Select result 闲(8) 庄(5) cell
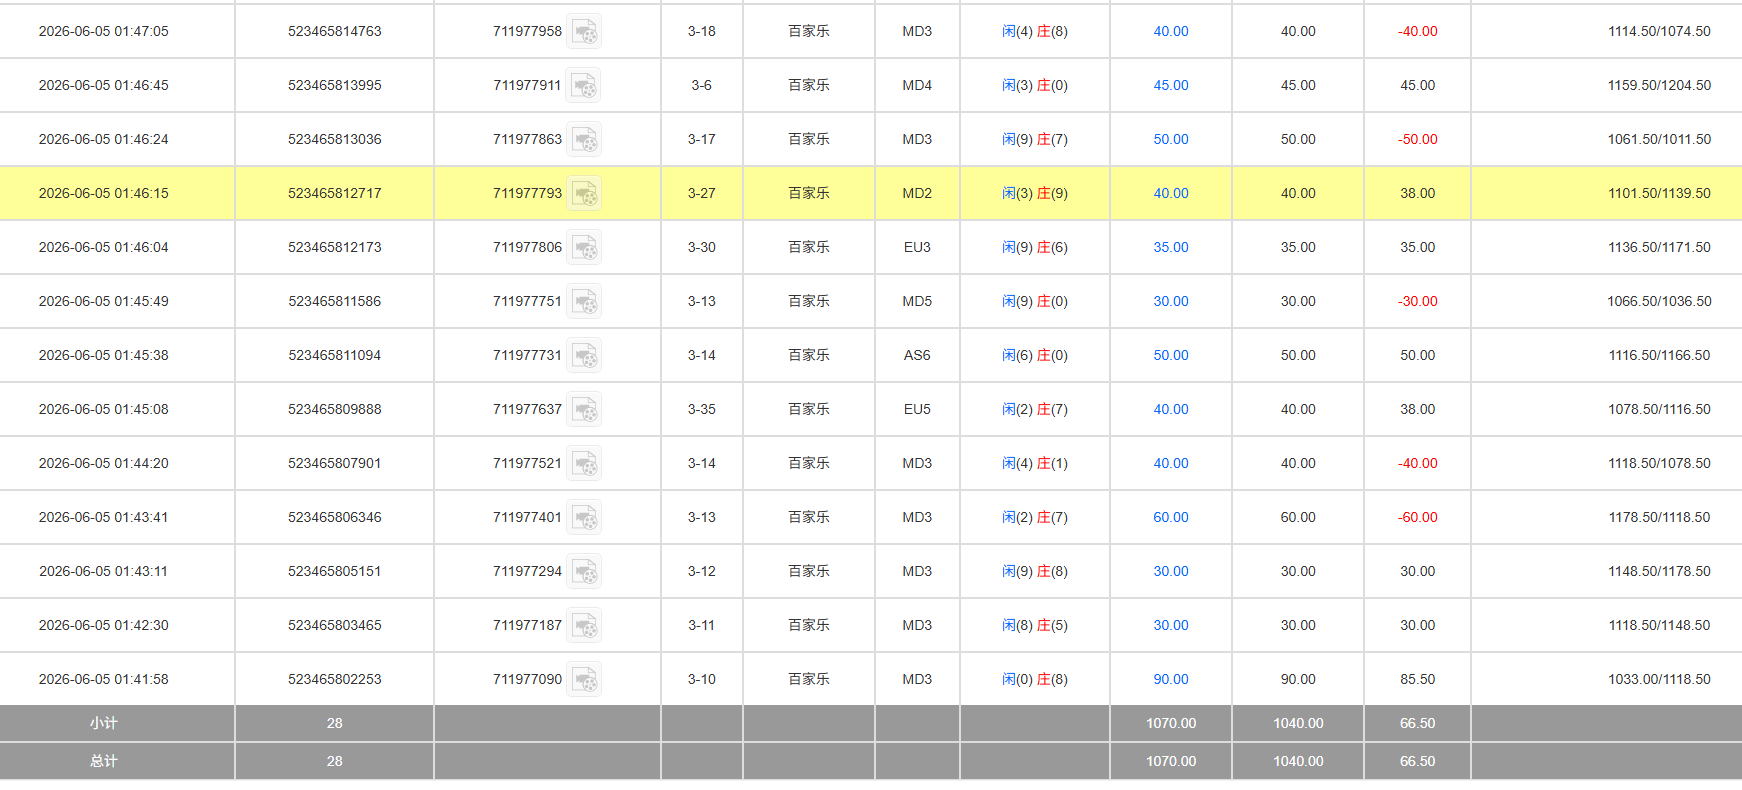This screenshot has width=1742, height=790. coord(1035,625)
